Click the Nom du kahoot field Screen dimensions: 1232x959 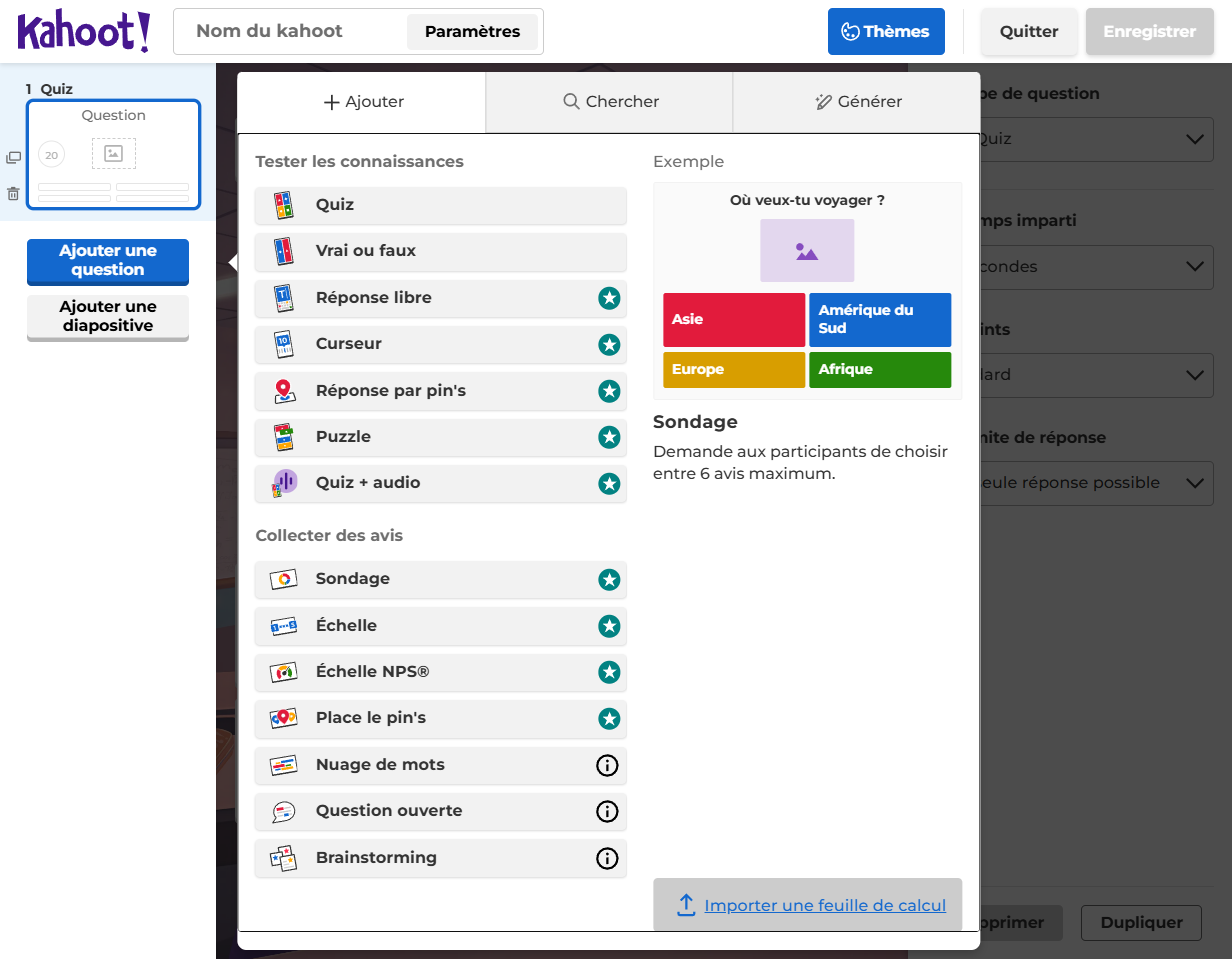(x=290, y=32)
